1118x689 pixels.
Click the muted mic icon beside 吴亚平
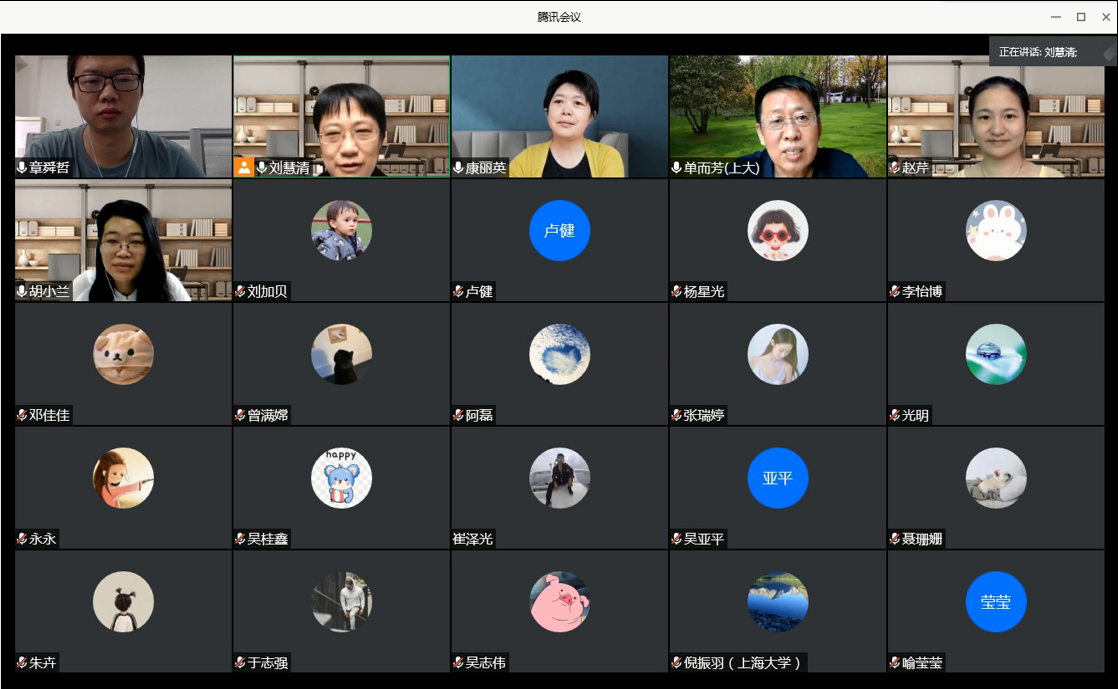[x=677, y=539]
